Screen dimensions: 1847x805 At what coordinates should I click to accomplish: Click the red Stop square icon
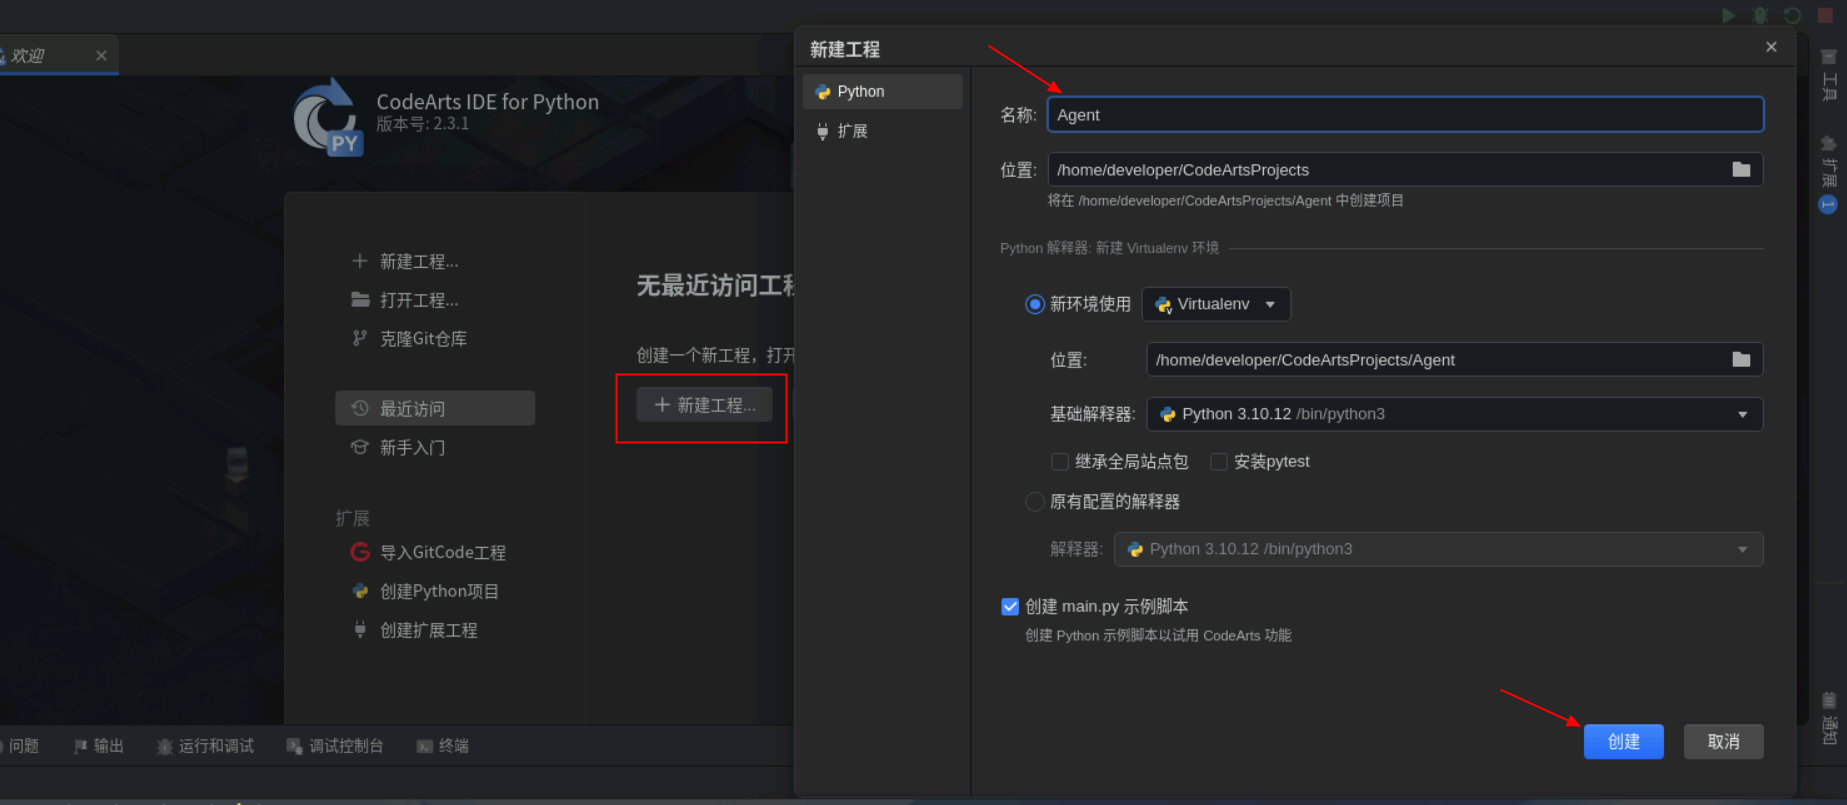pos(1825,15)
